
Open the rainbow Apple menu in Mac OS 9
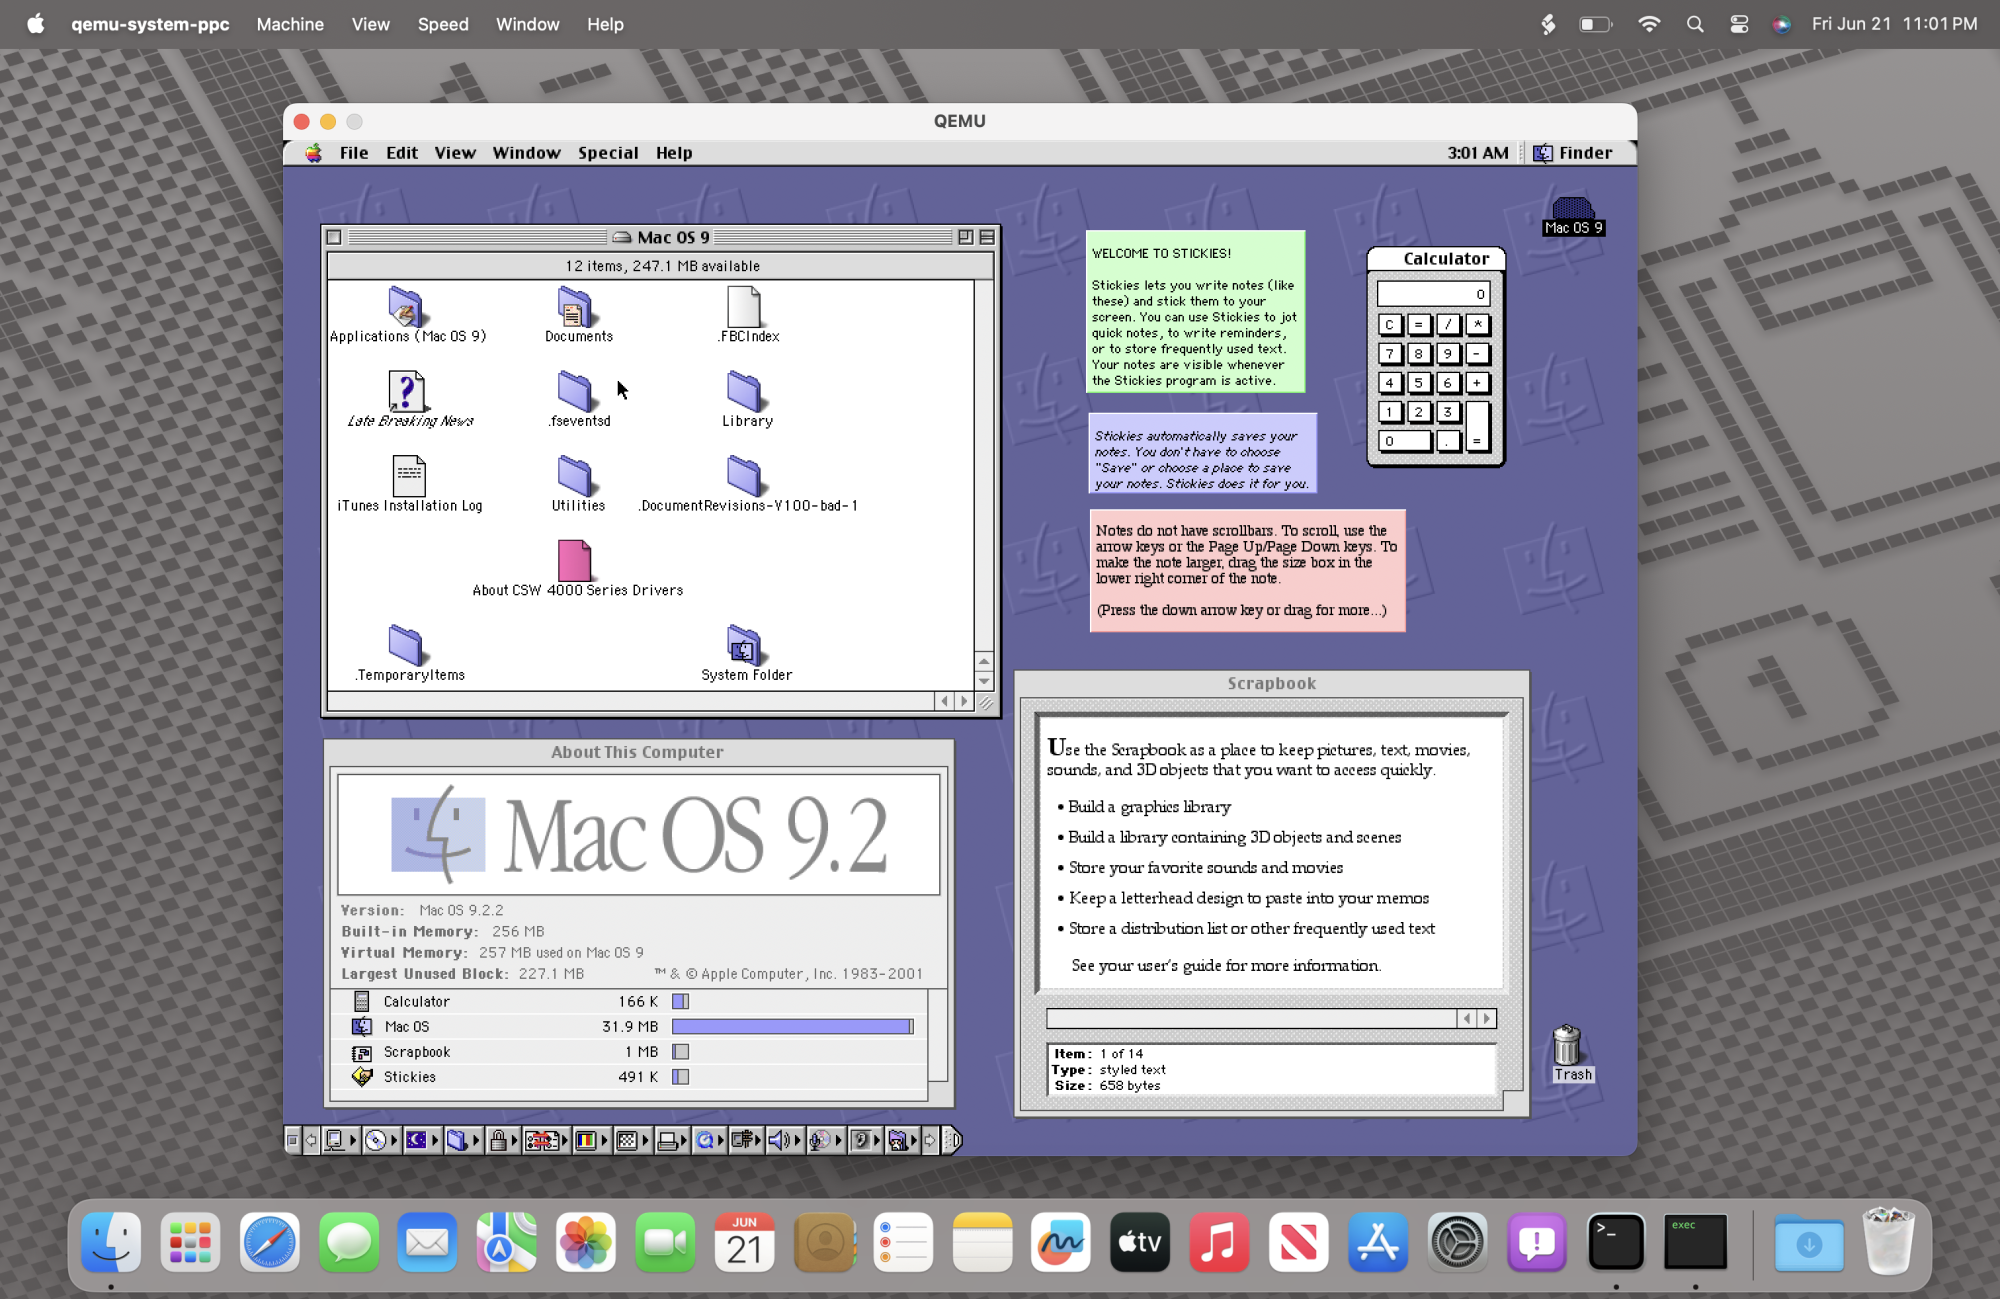coord(314,153)
